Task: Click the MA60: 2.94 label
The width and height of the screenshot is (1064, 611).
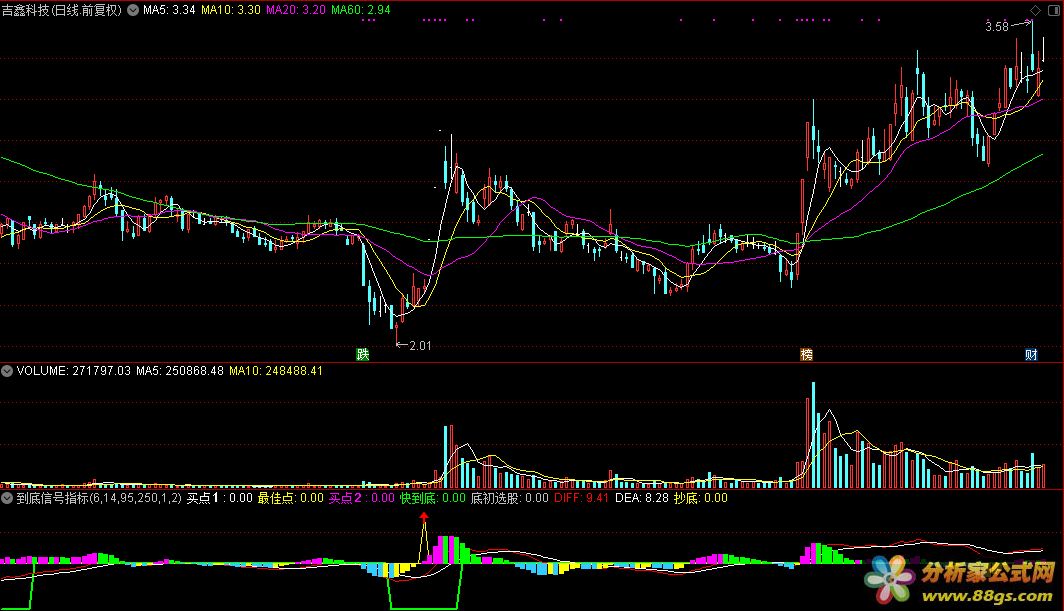Action: coord(361,10)
